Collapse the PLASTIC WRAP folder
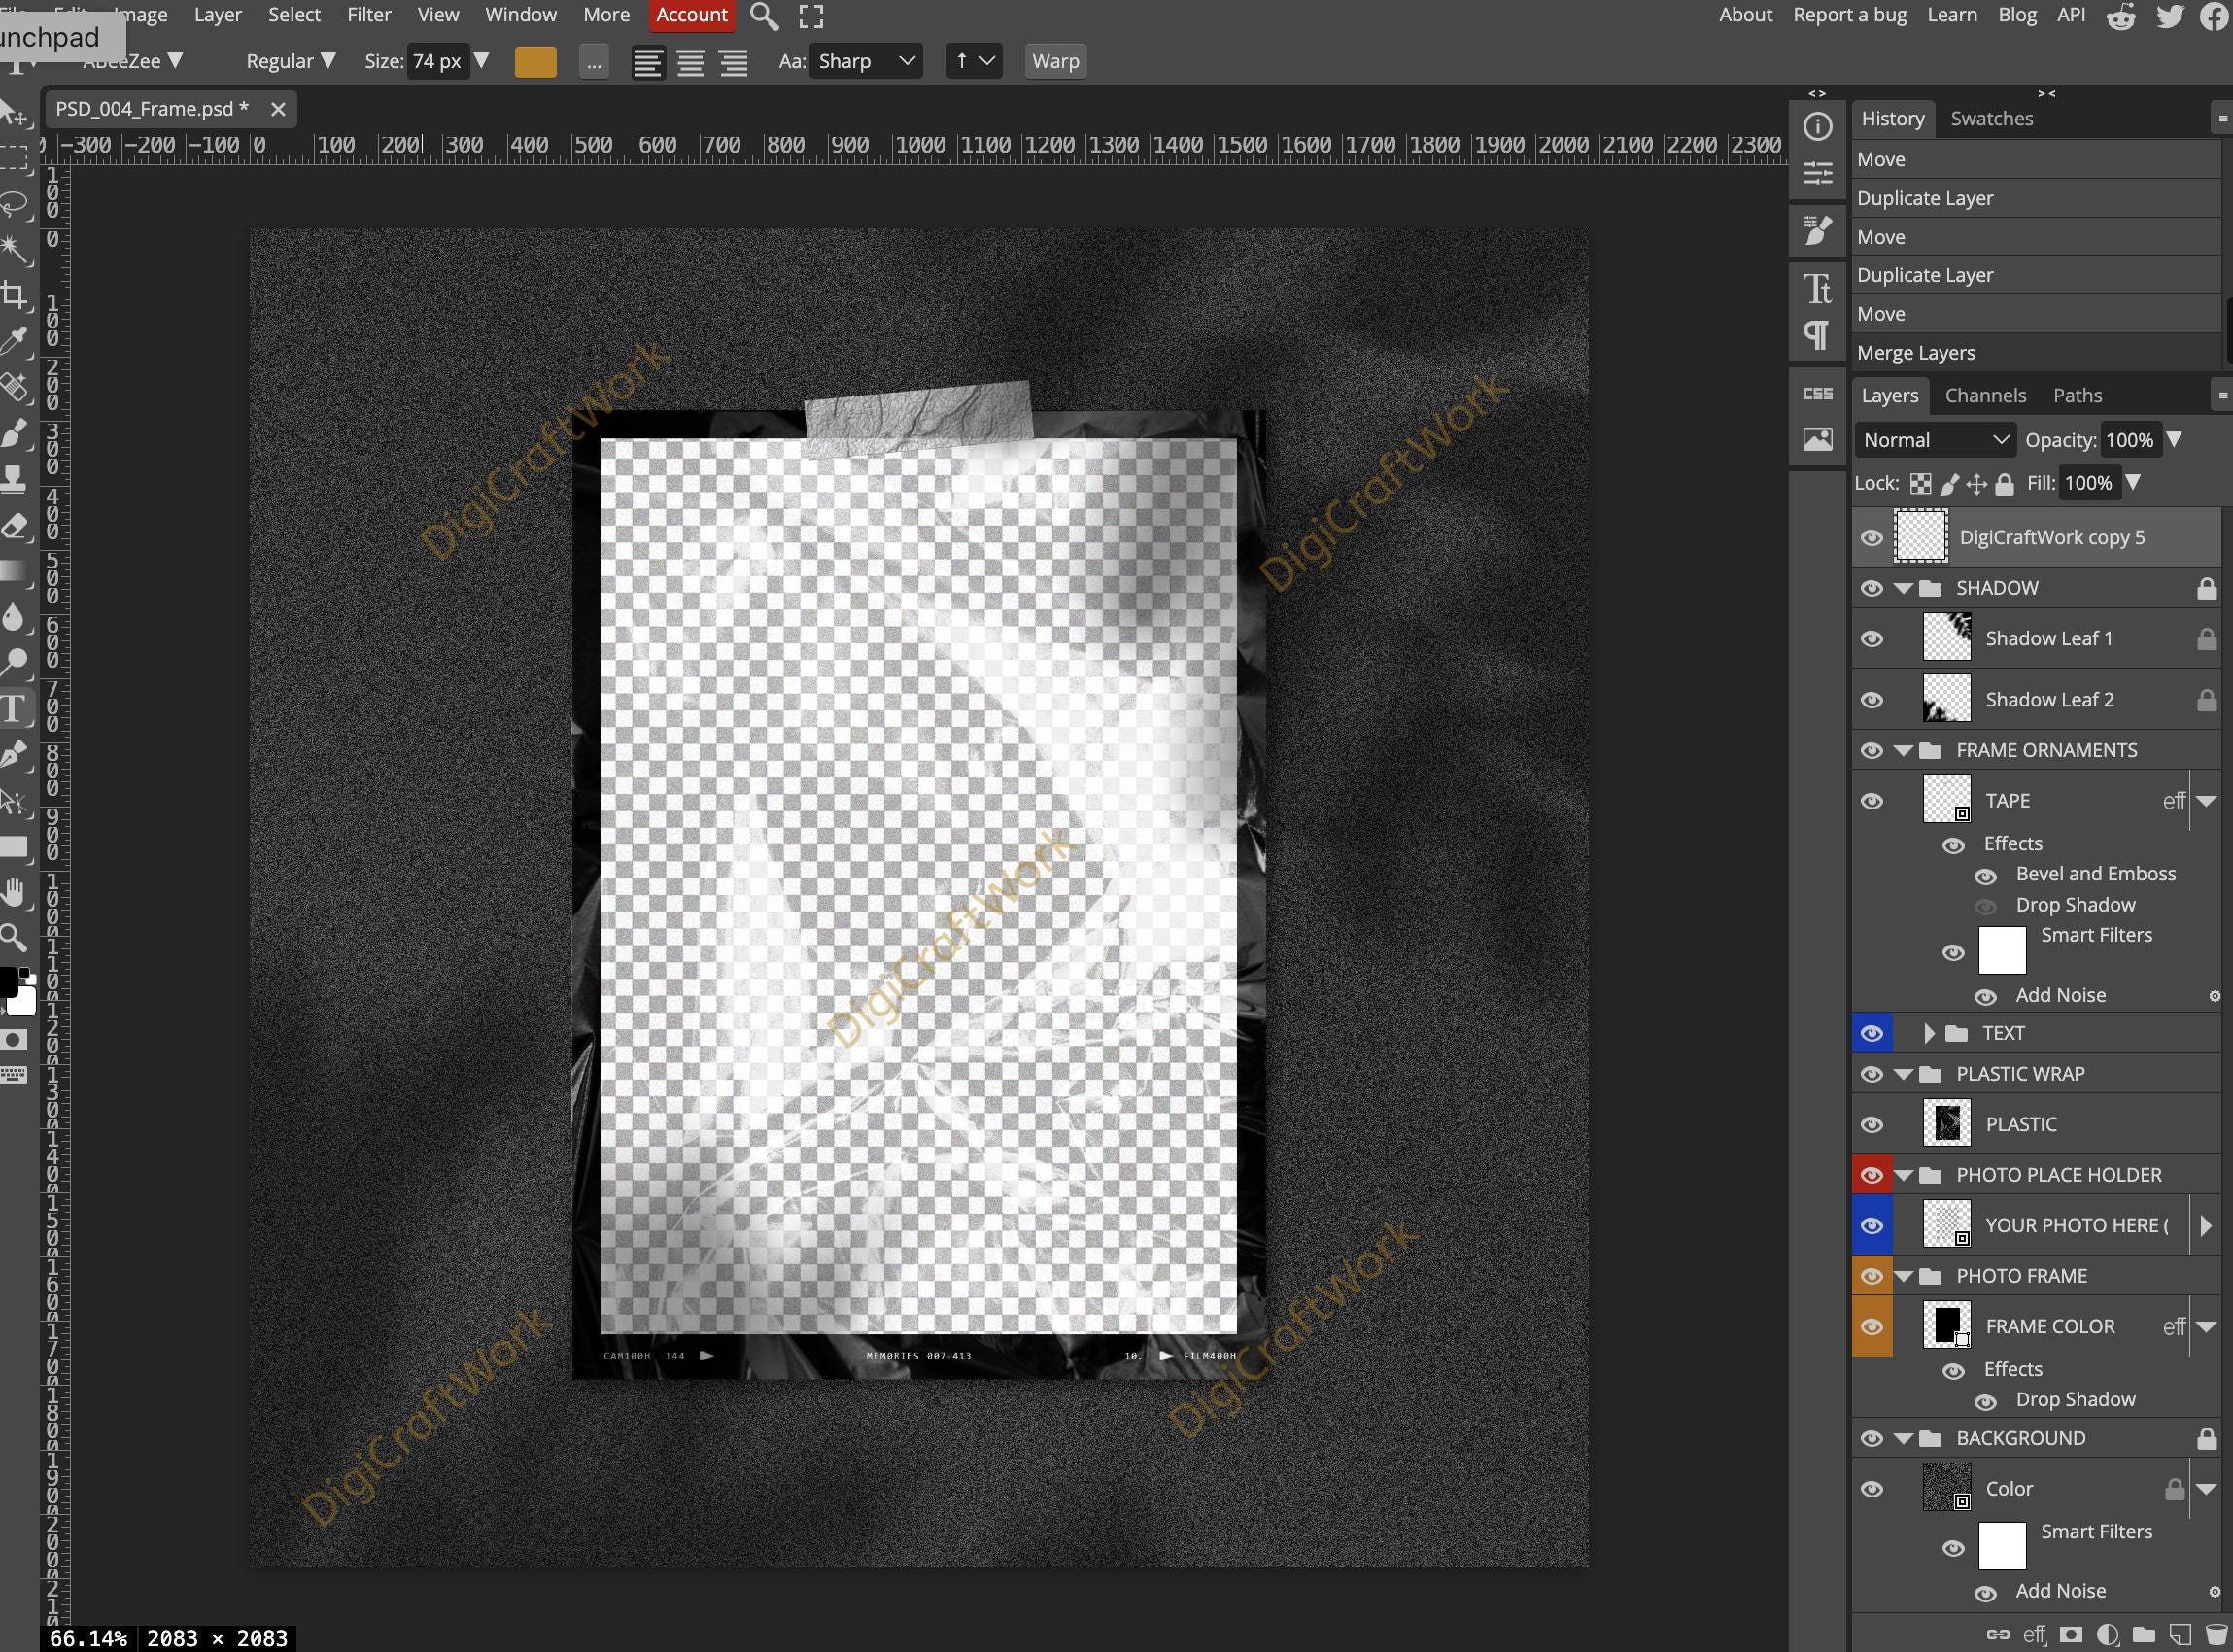 [x=1903, y=1074]
